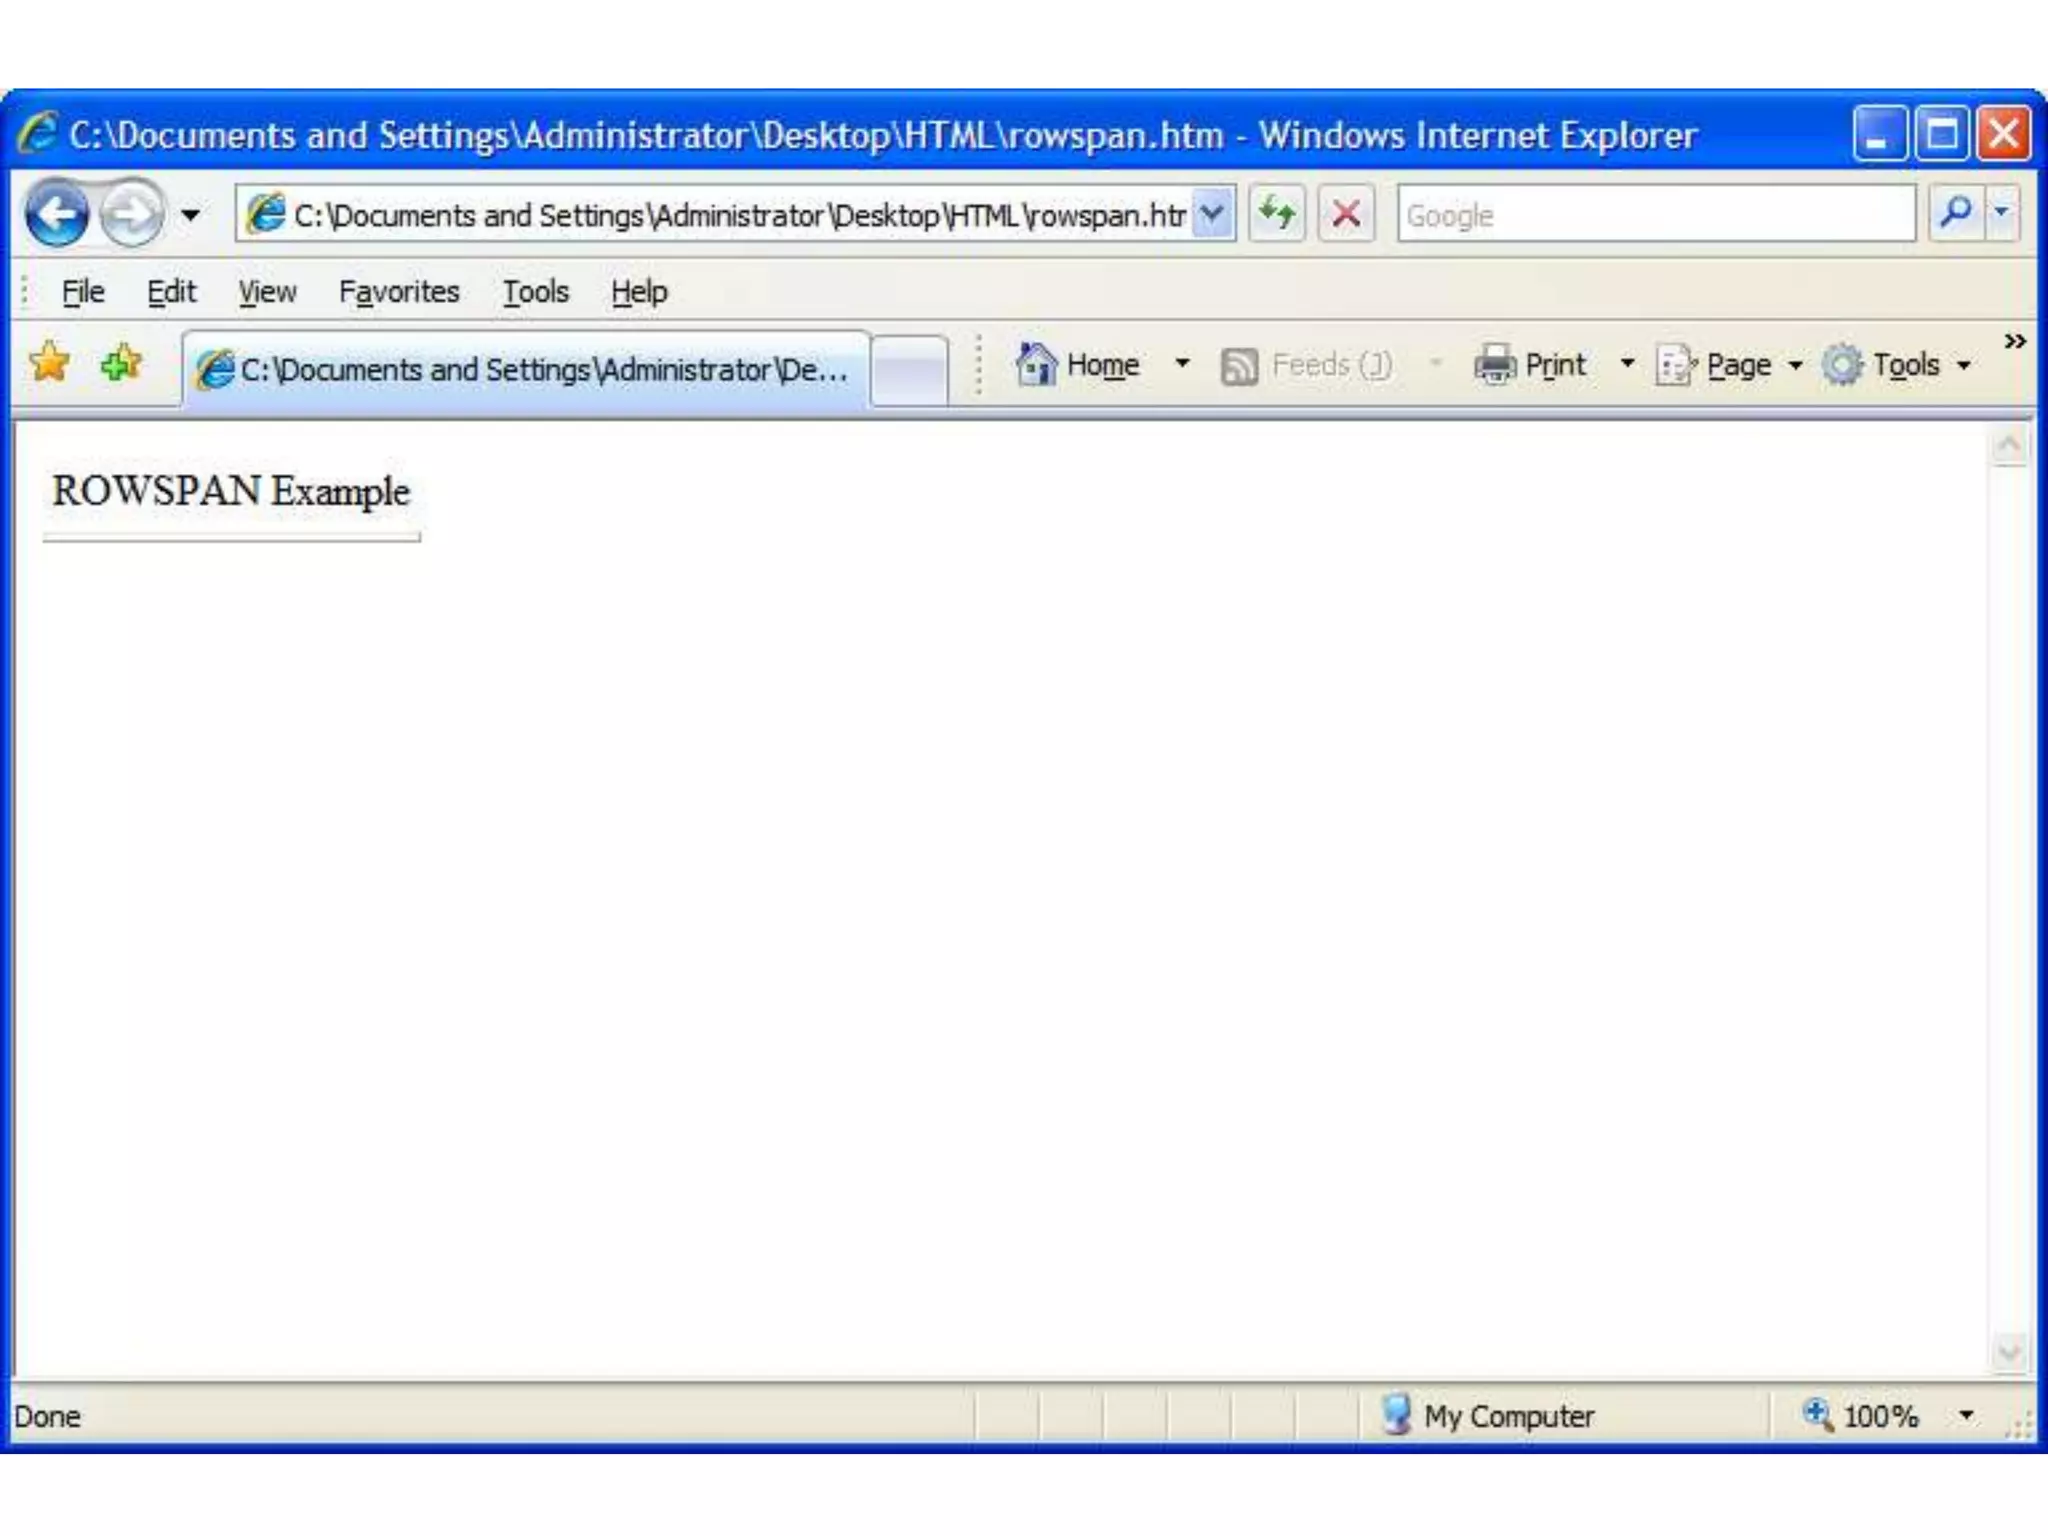
Task: Open the View menu
Action: 267,292
